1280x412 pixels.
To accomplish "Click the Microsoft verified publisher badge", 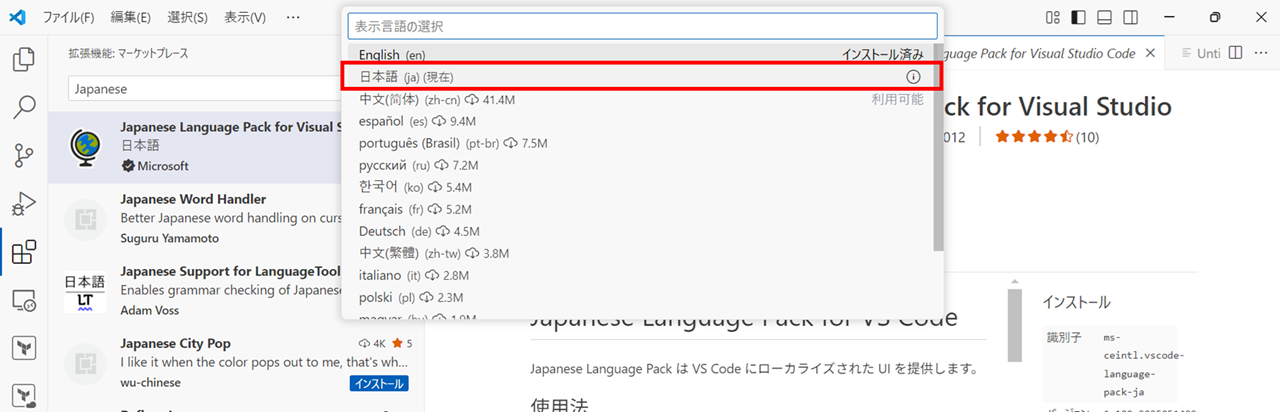I will tap(127, 166).
